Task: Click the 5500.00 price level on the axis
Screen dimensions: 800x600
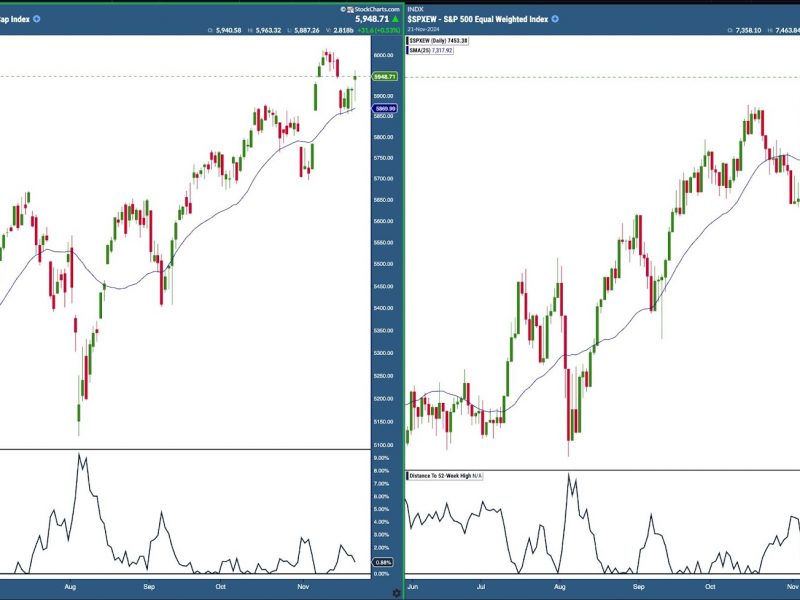Action: (x=383, y=264)
